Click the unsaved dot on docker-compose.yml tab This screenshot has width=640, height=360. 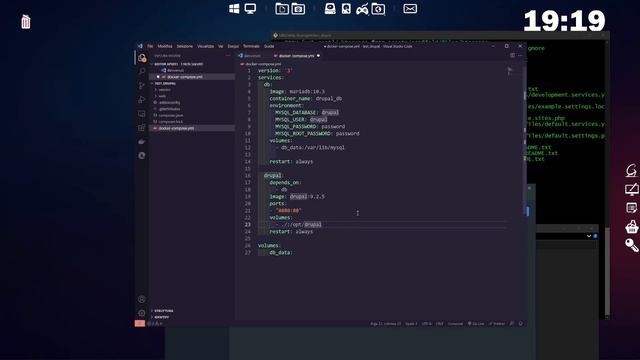tap(318, 56)
